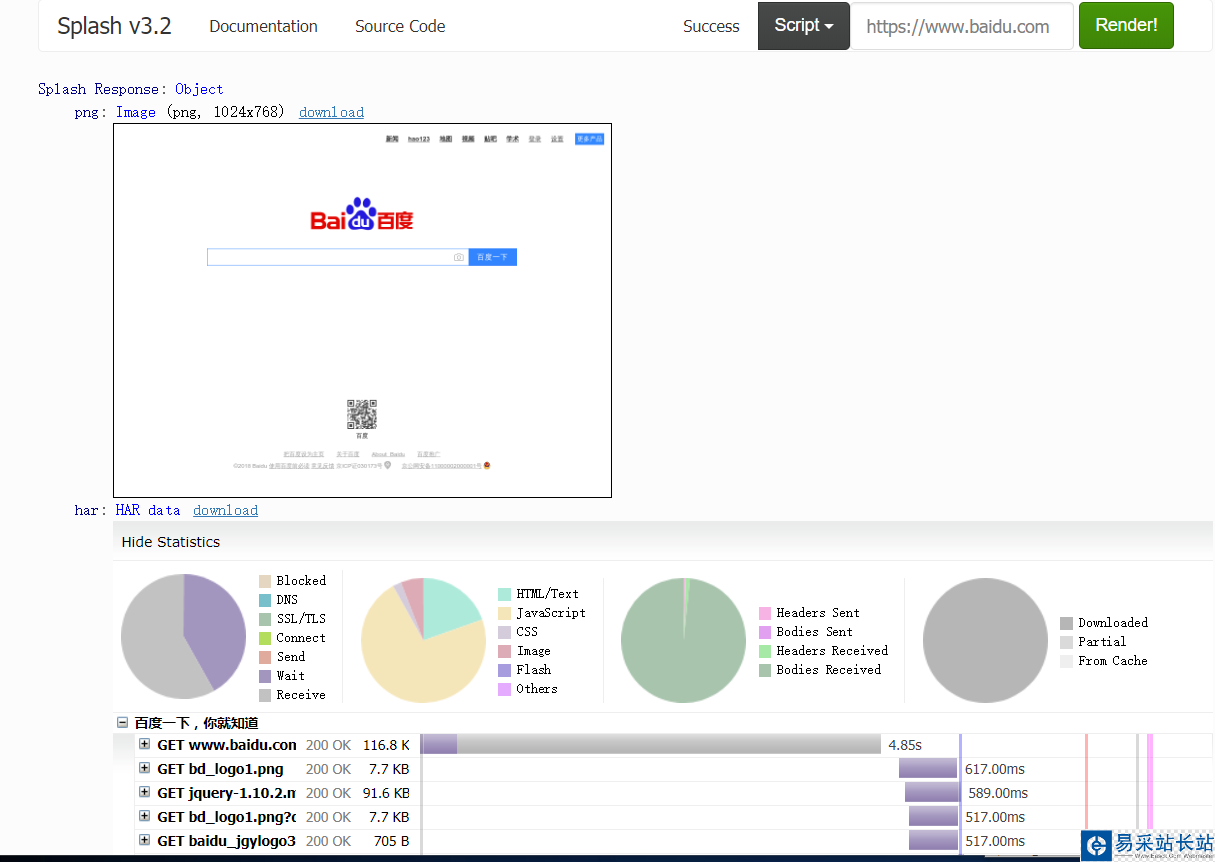Download the HAR data
The width and height of the screenshot is (1215, 862).
(225, 510)
